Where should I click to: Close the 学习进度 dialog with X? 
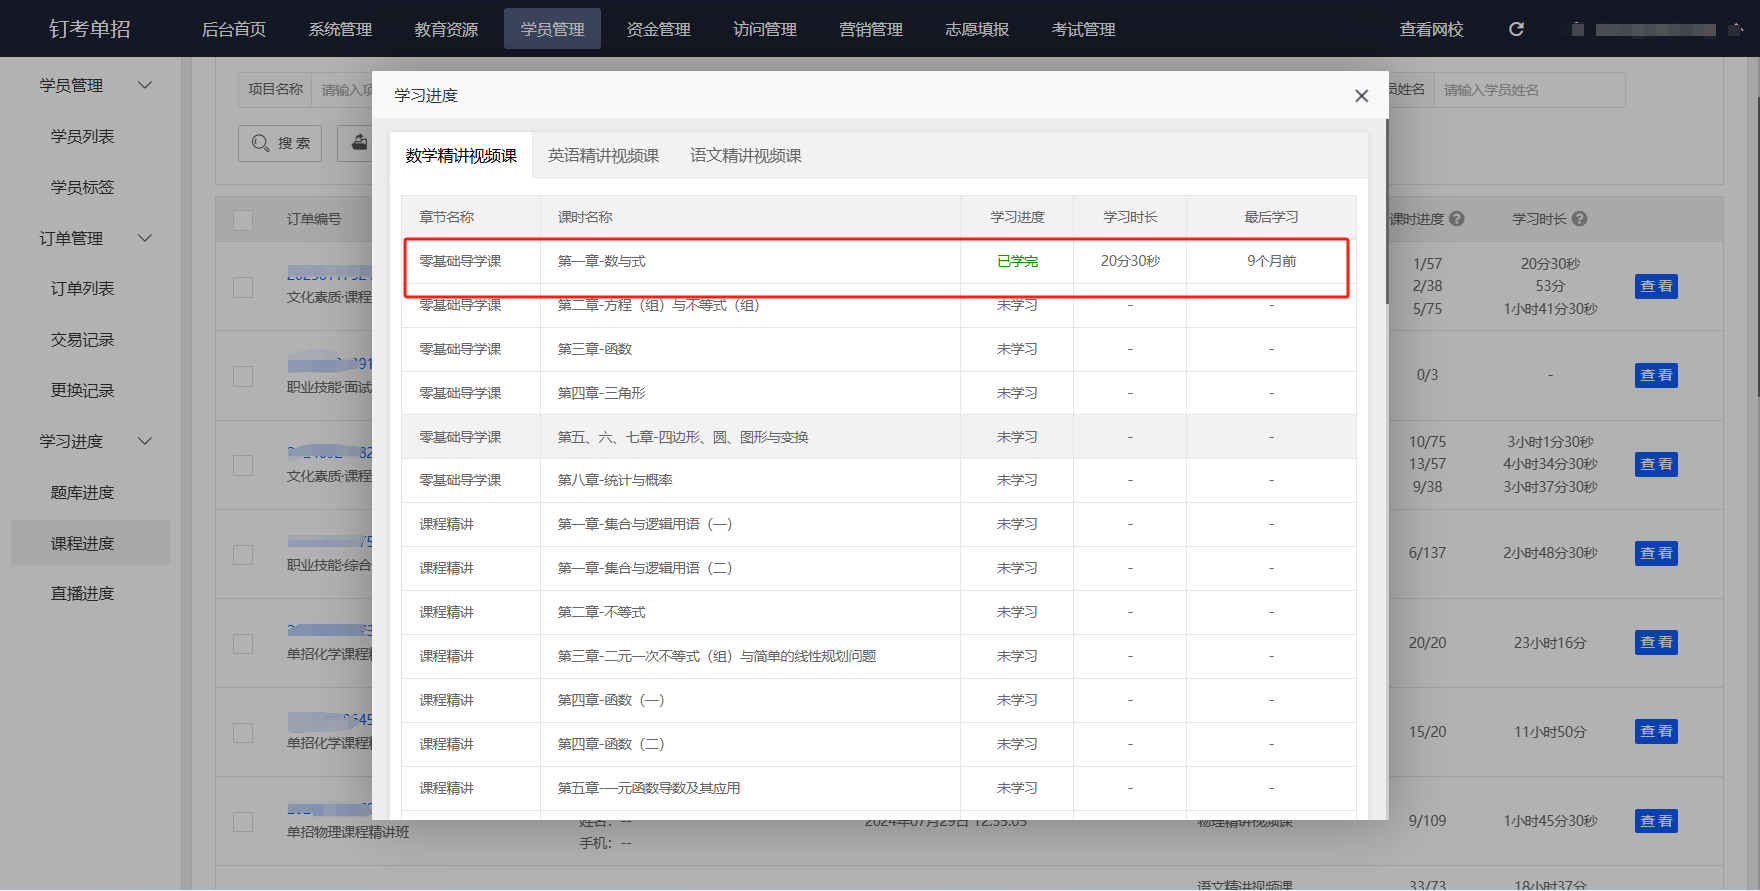click(1361, 96)
